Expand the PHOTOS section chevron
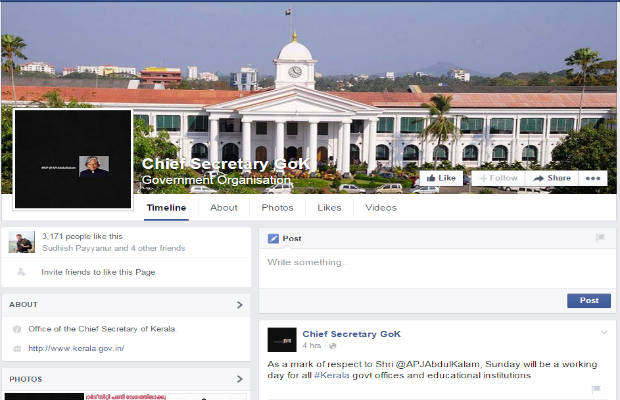 tap(240, 379)
